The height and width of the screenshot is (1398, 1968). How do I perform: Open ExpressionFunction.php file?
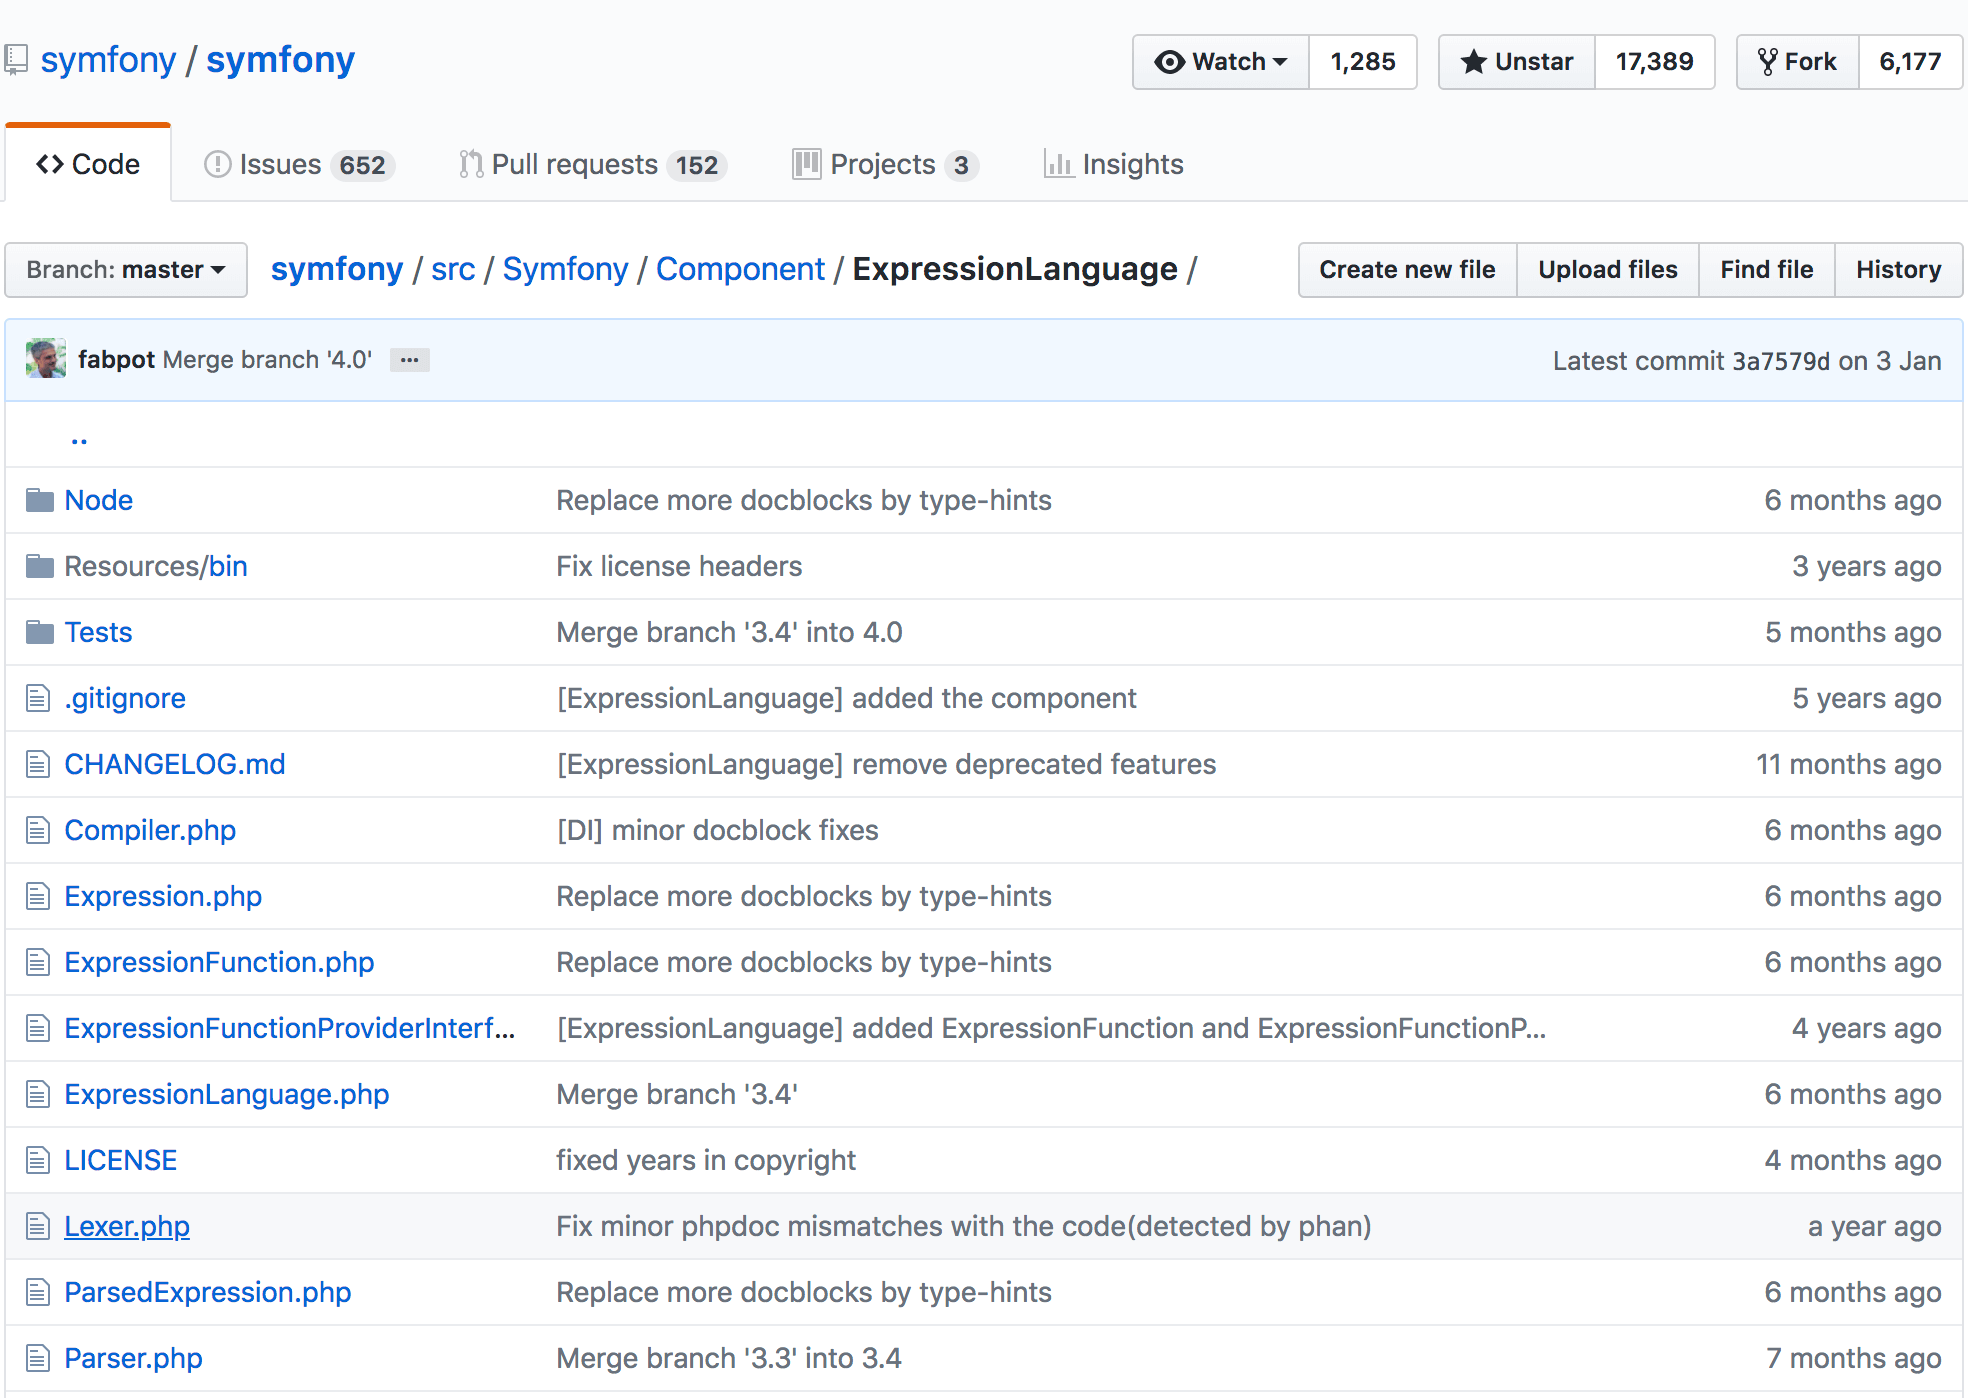(x=219, y=962)
